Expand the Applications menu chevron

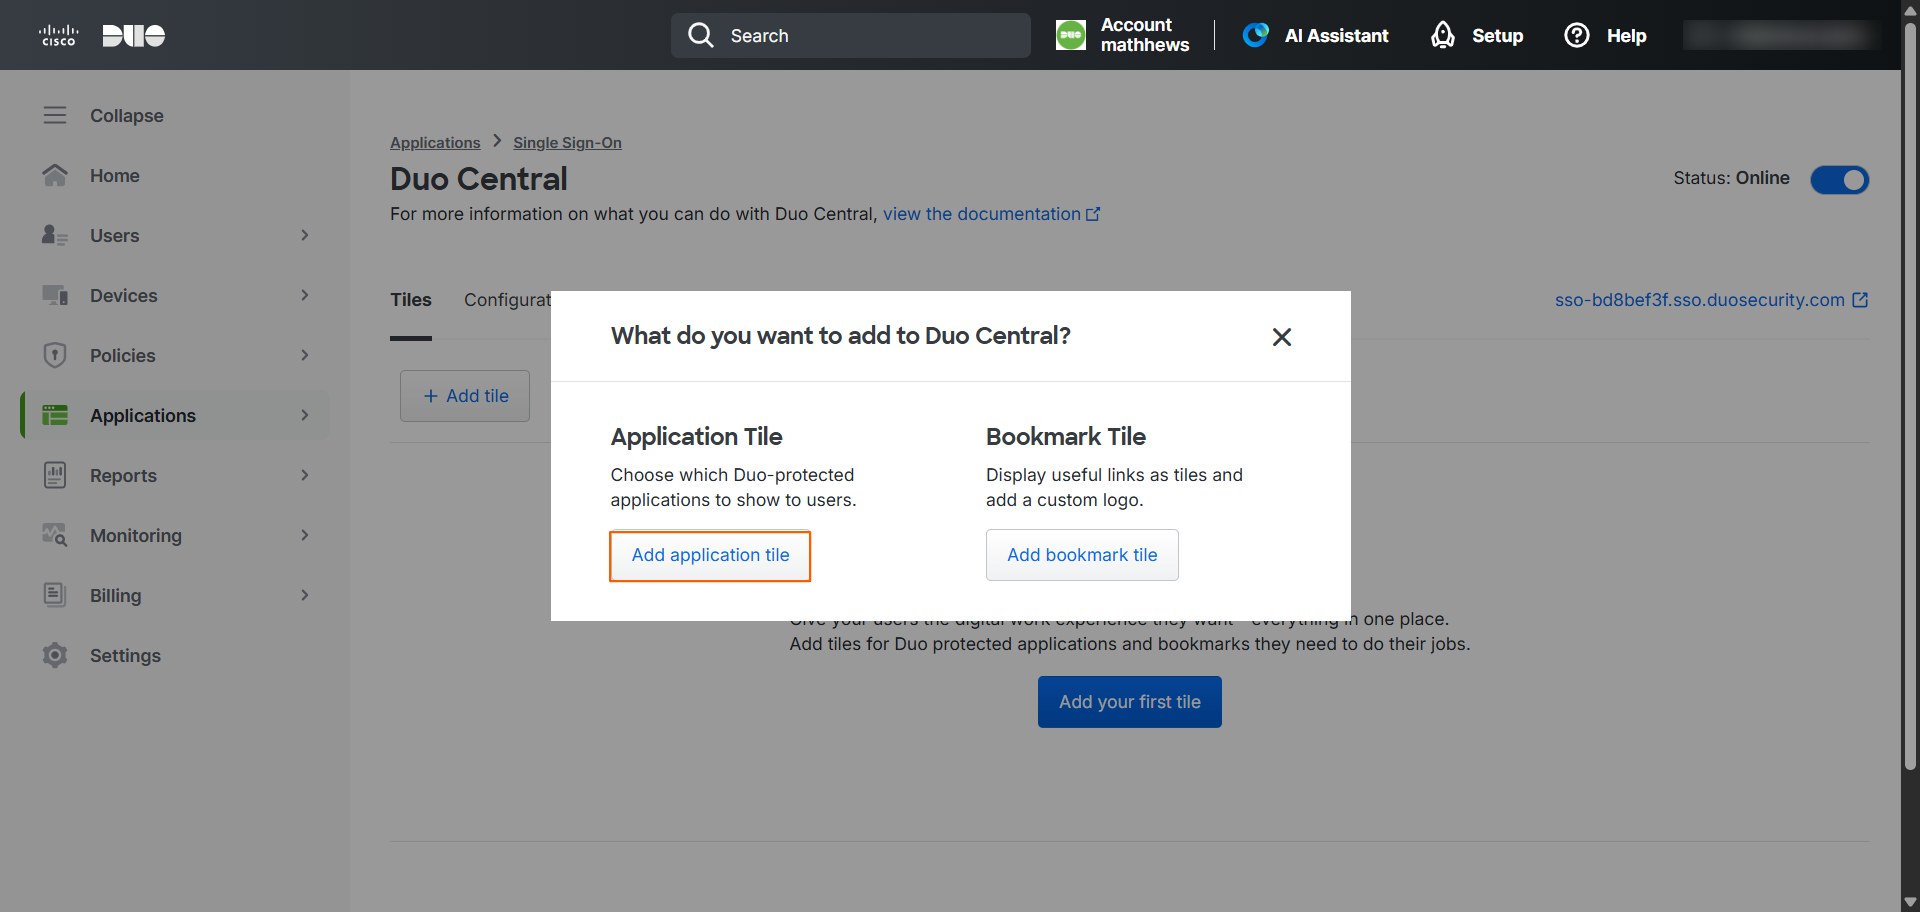[x=305, y=415]
